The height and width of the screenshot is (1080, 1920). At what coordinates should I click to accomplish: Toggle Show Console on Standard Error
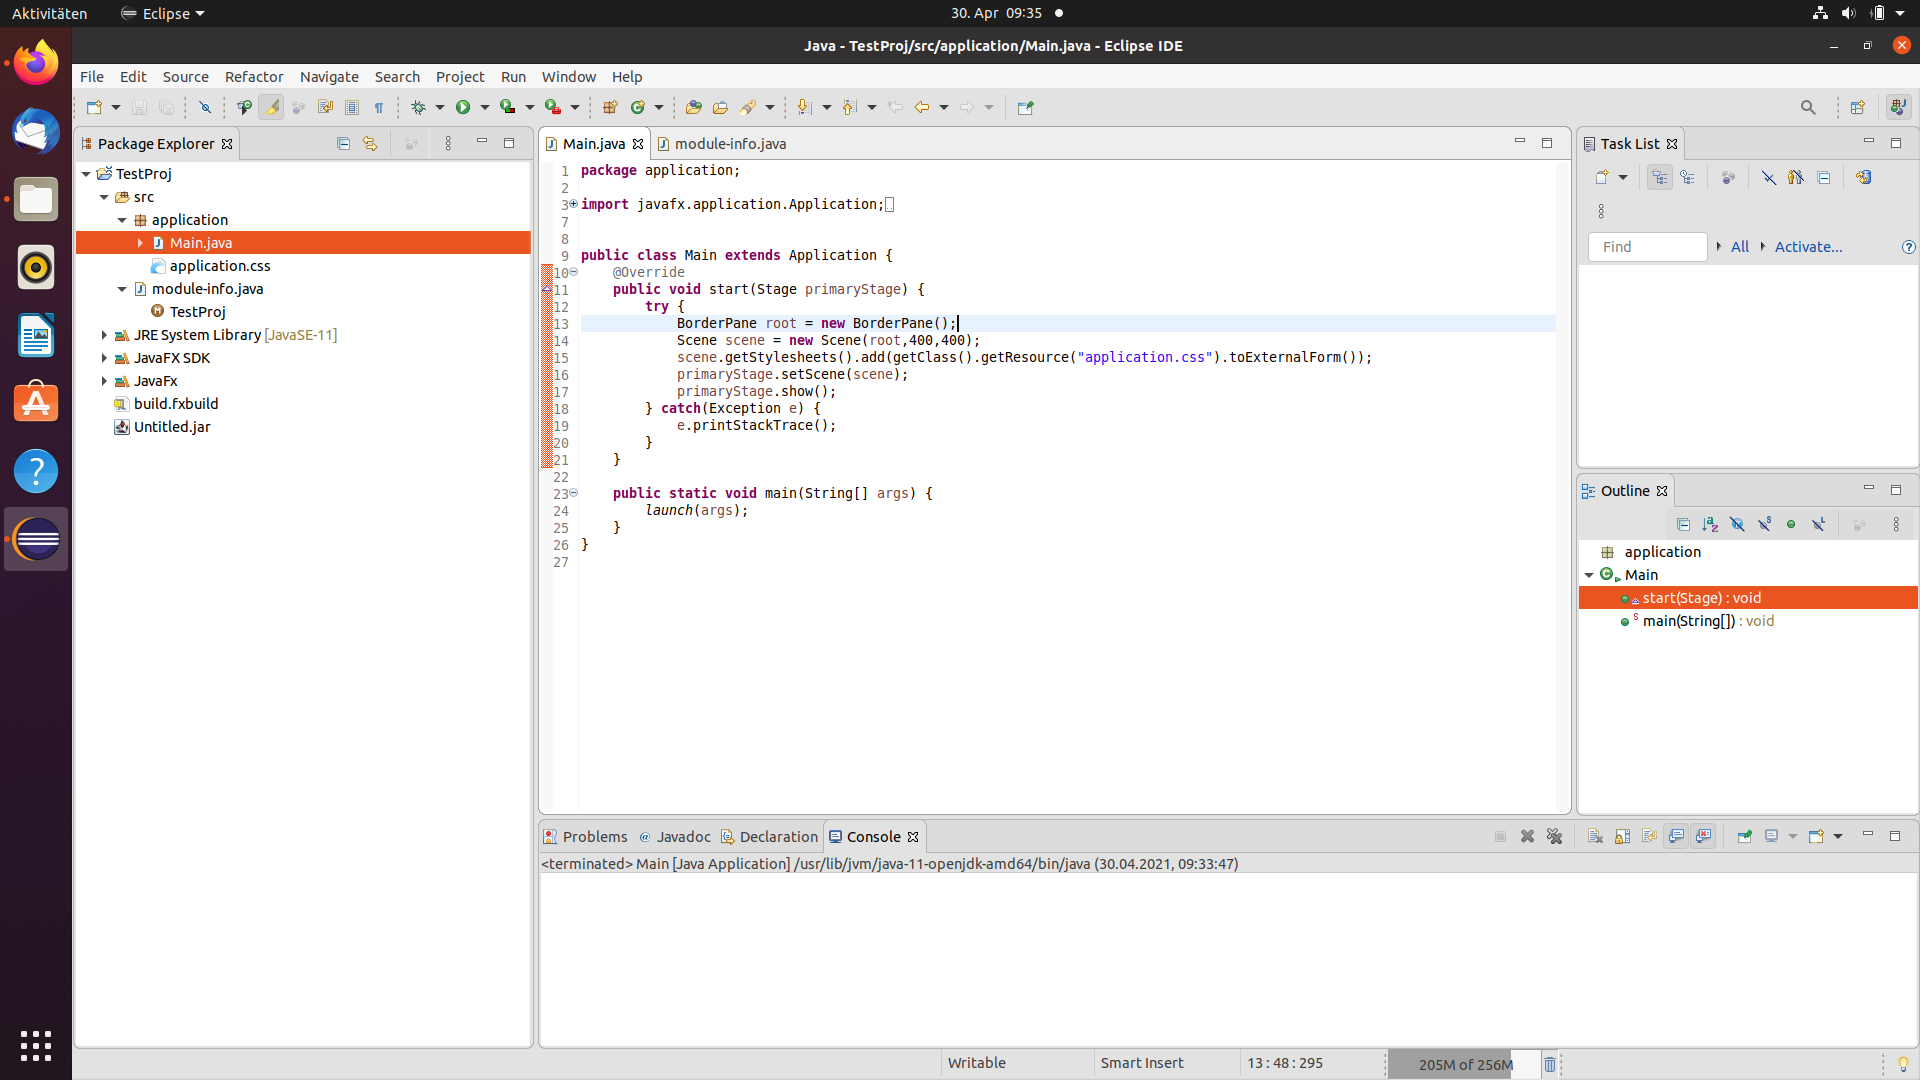(x=1704, y=836)
